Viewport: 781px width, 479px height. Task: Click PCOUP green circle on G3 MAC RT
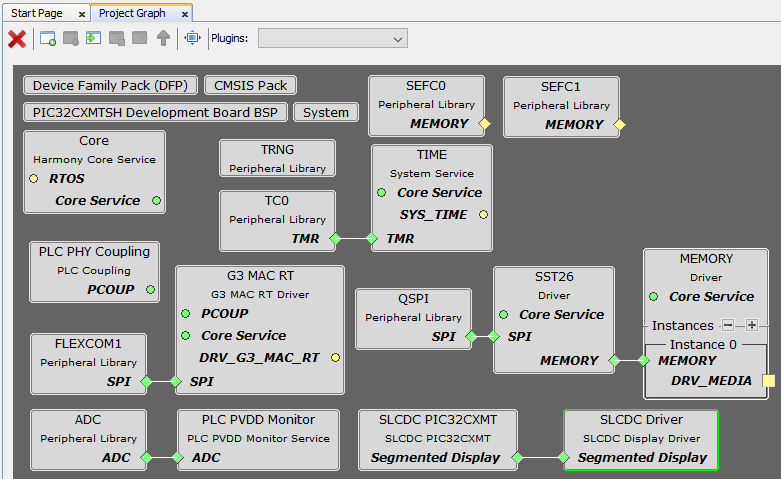pyautogui.click(x=186, y=313)
